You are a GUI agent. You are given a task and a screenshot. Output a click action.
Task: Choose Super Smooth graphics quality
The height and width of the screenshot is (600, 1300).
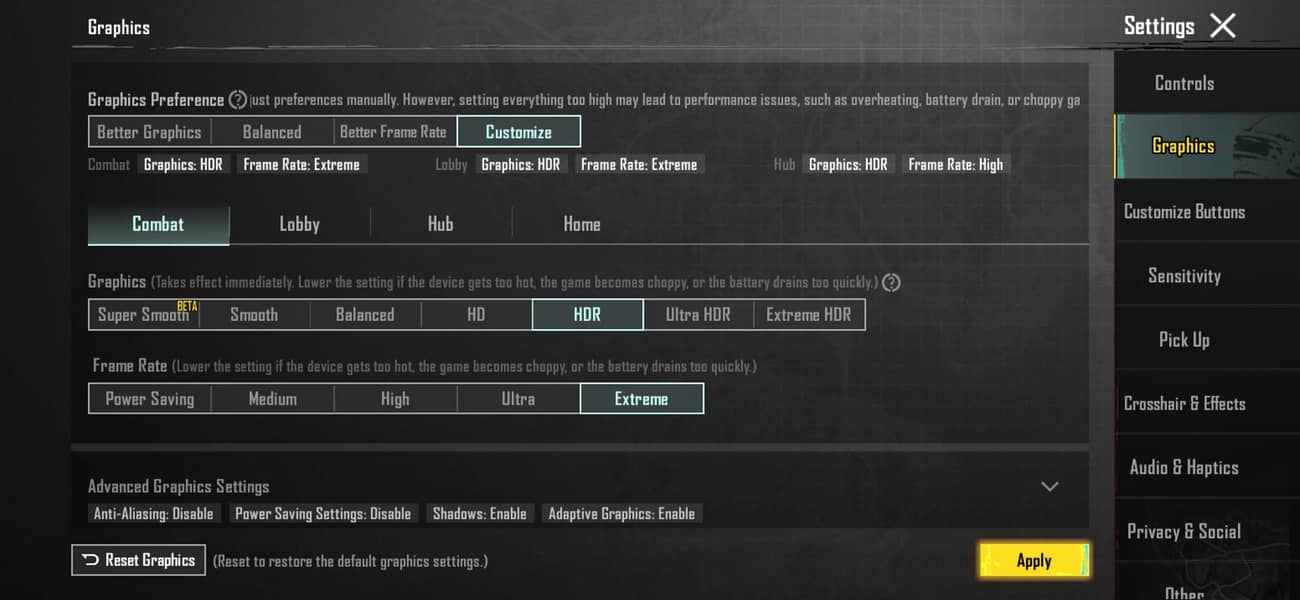pyautogui.click(x=144, y=315)
